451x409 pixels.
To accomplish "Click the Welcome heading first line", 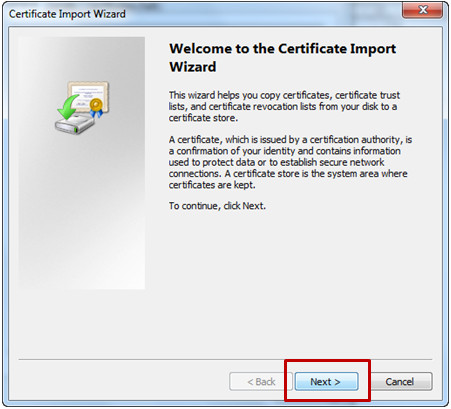I will point(282,49).
